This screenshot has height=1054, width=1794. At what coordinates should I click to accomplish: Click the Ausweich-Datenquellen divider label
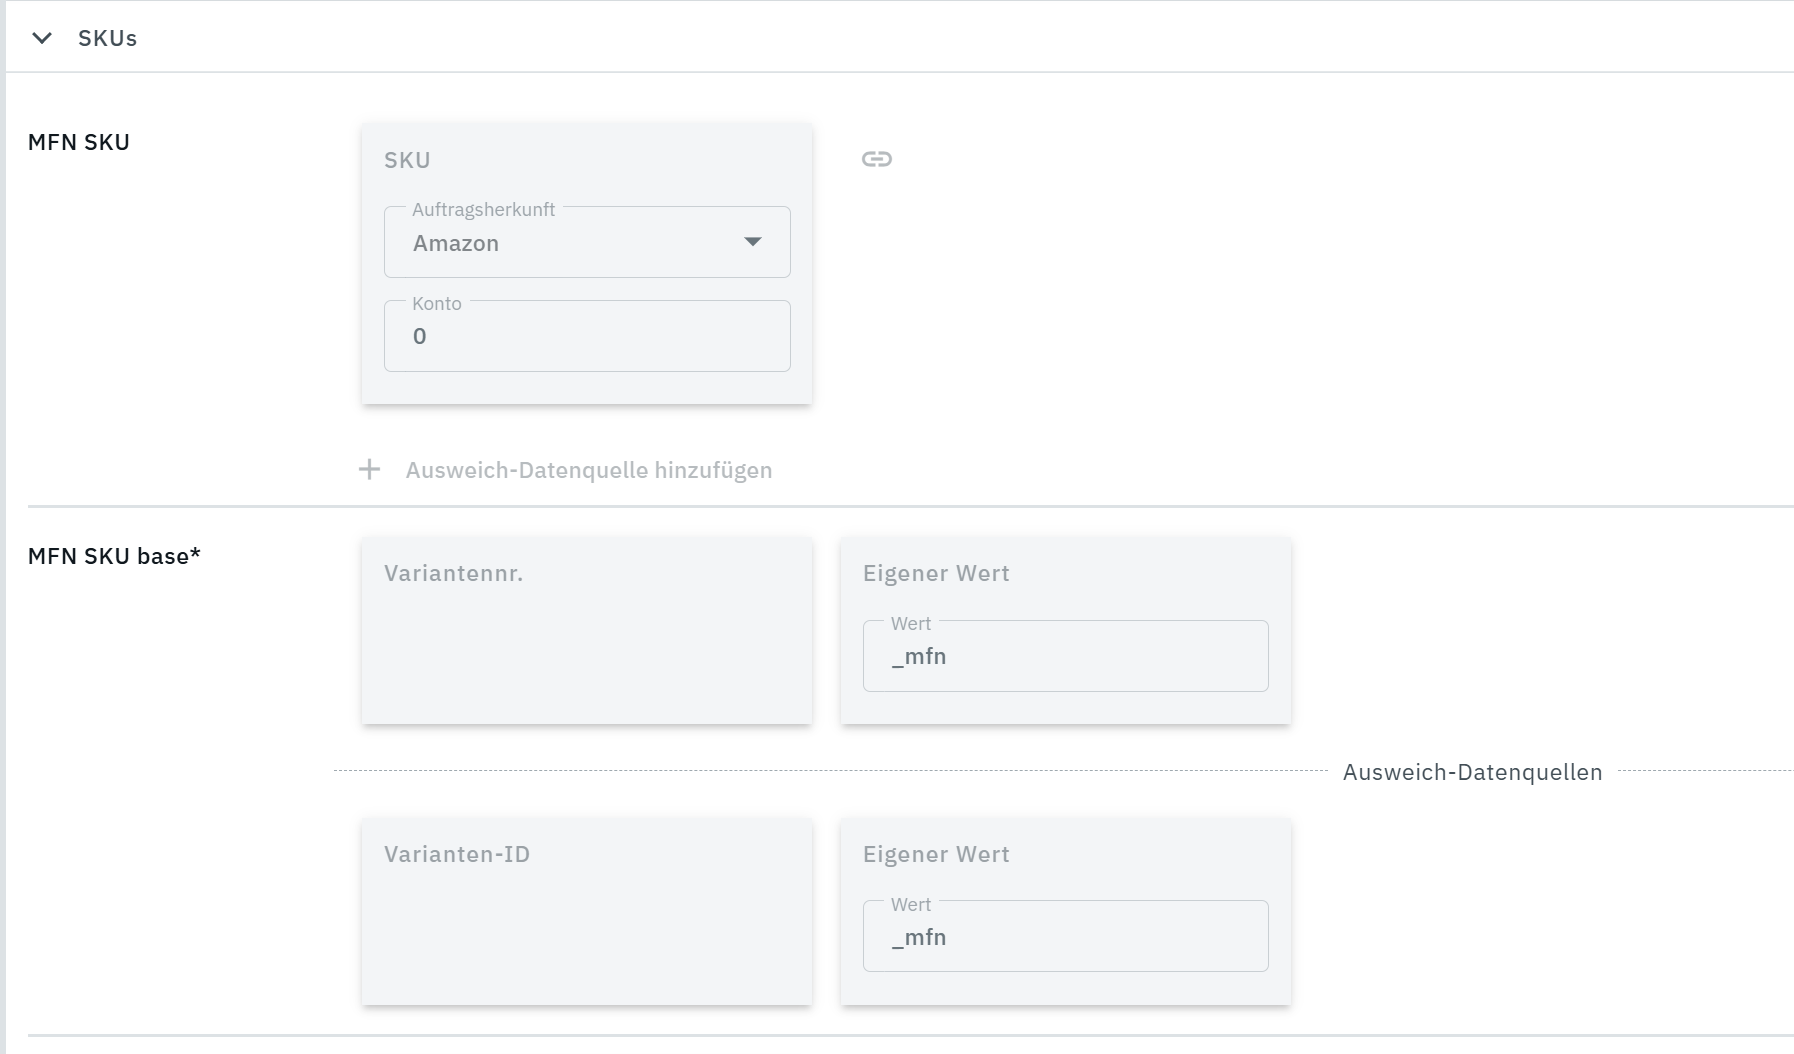click(x=1472, y=772)
